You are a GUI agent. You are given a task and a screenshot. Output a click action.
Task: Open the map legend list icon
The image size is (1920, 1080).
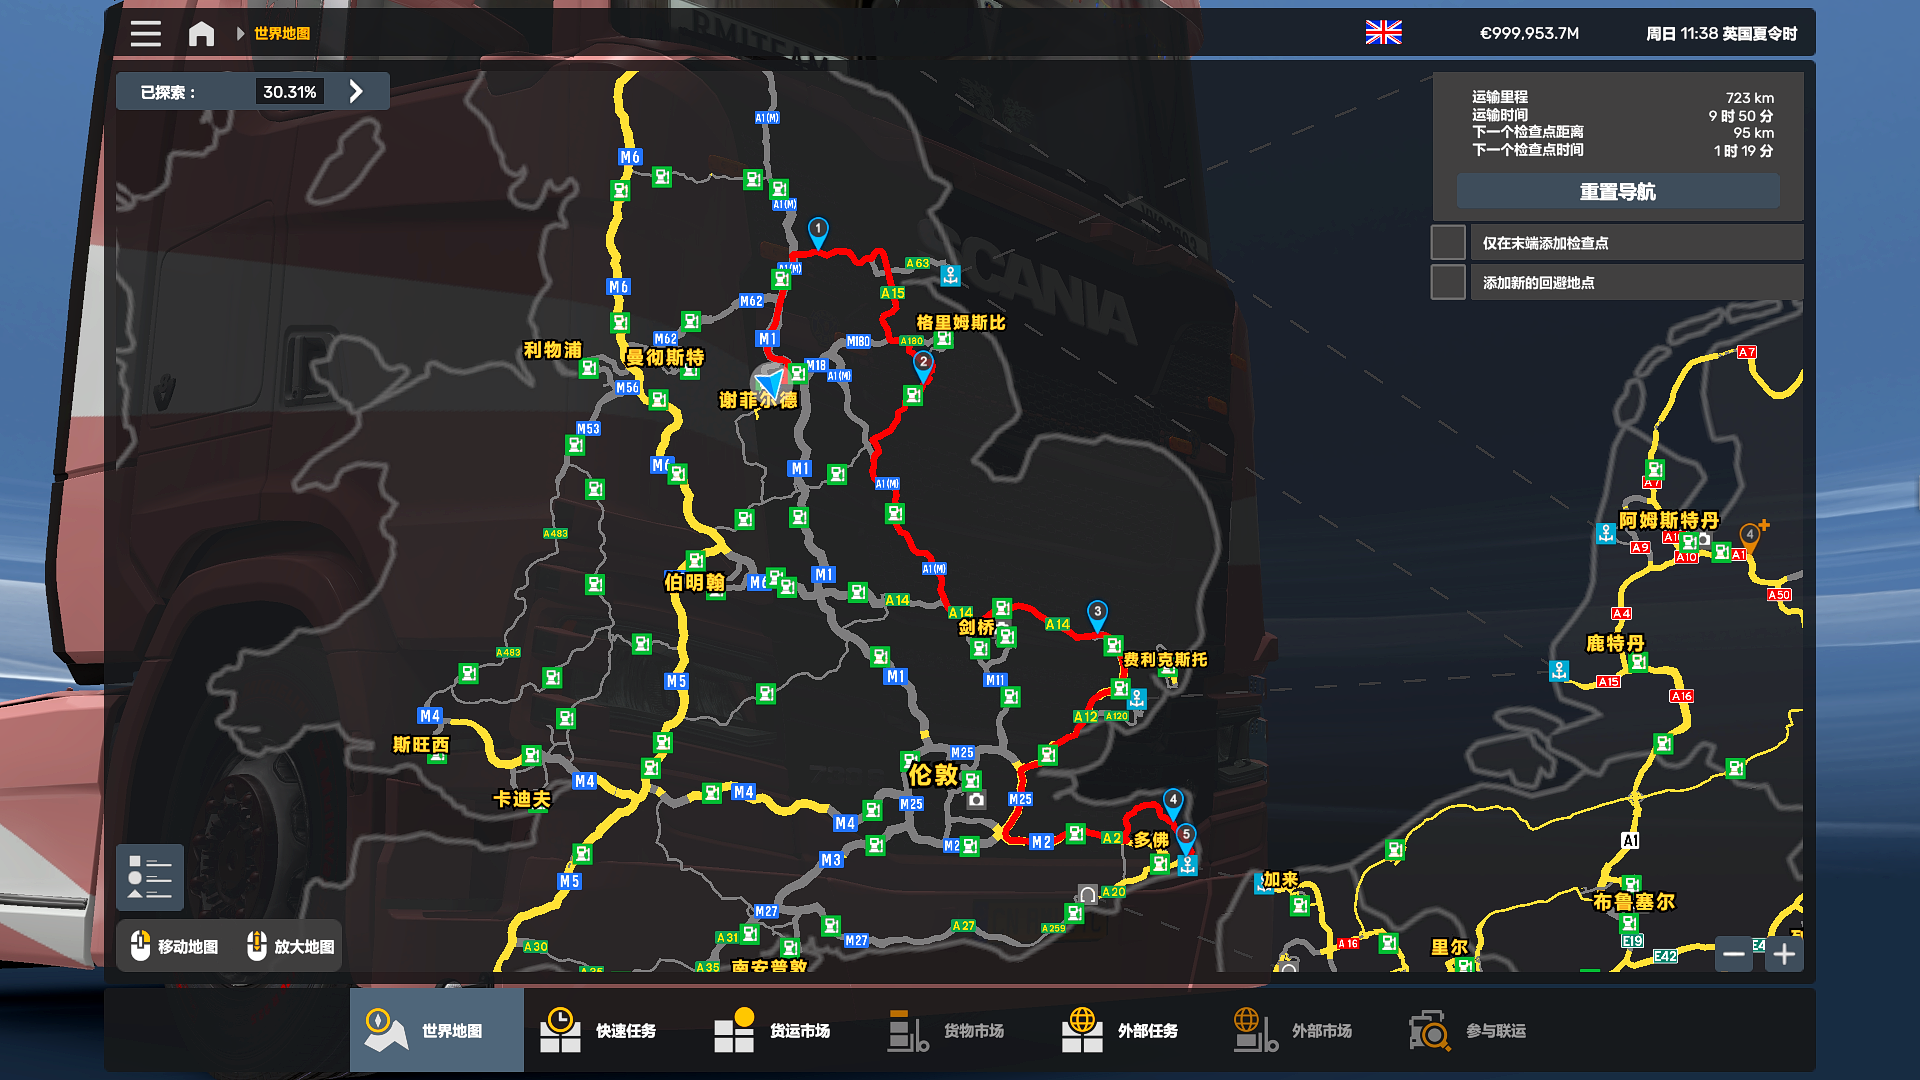pyautogui.click(x=150, y=877)
